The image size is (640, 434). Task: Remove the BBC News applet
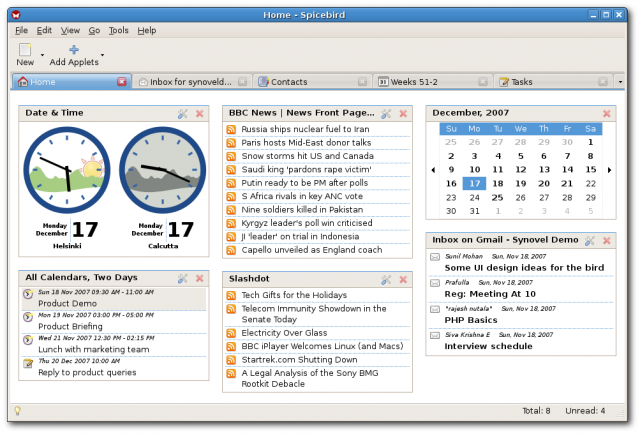point(403,114)
